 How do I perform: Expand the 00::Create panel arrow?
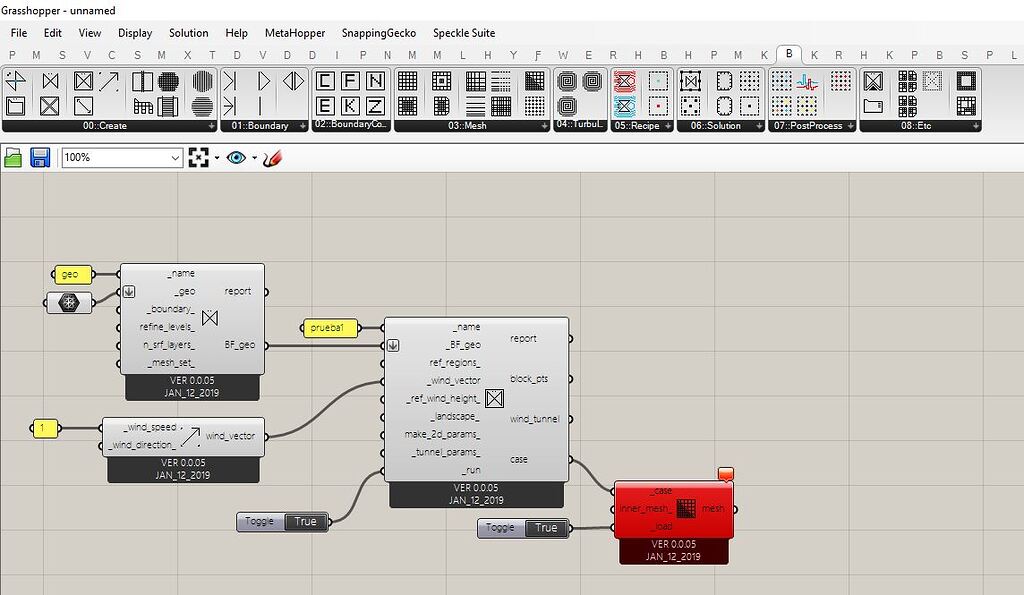click(211, 126)
